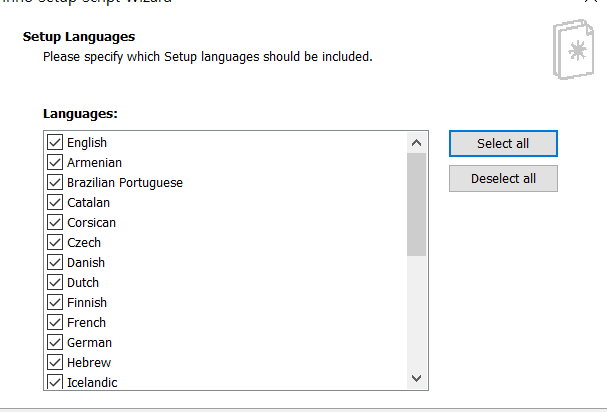The image size is (607, 412).
Task: Disable the Finnish checkbox
Action: [x=55, y=302]
